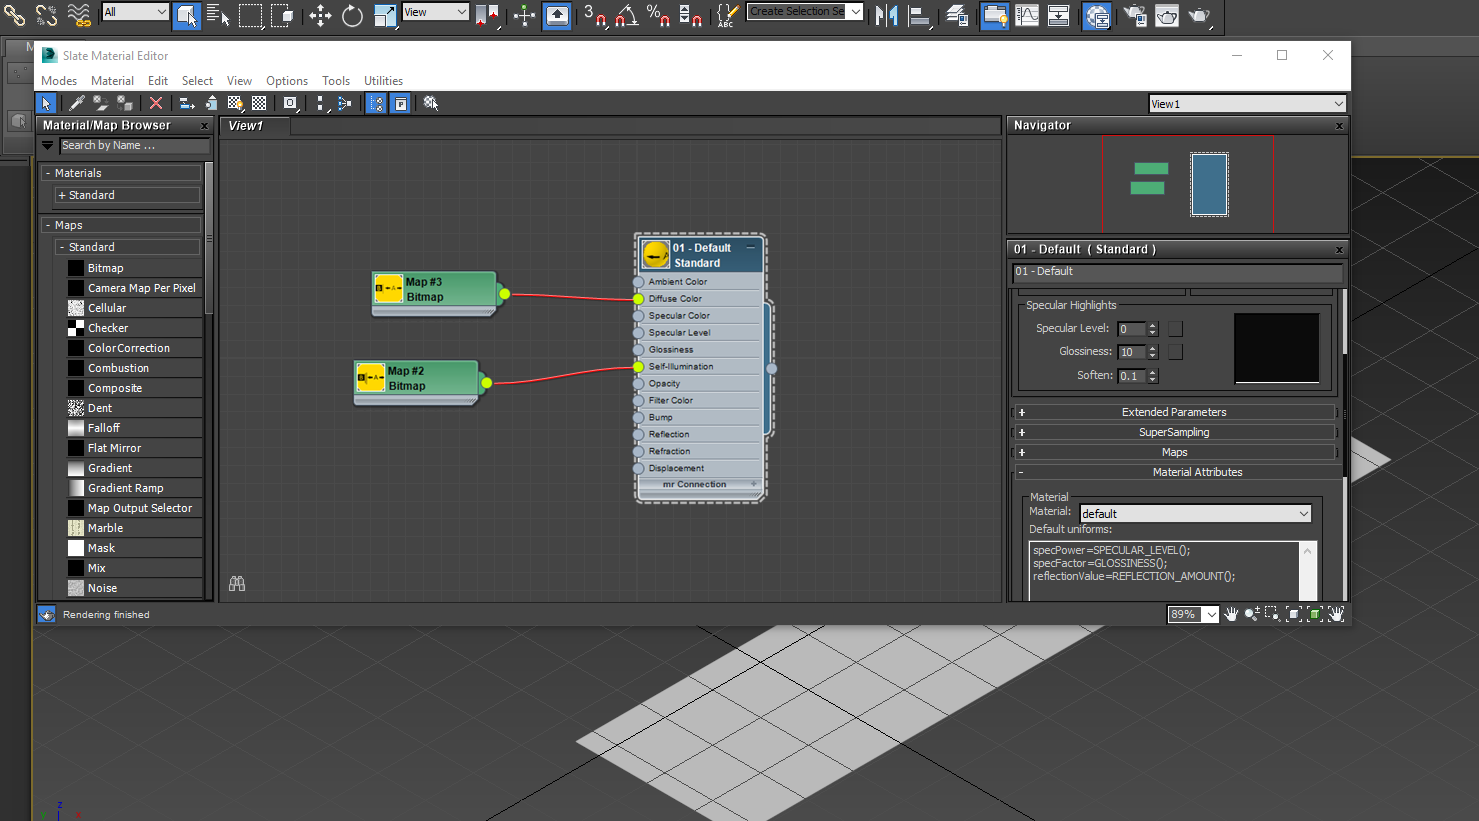
Task: Select the Gradient Ramp map entry
Action: tap(125, 488)
